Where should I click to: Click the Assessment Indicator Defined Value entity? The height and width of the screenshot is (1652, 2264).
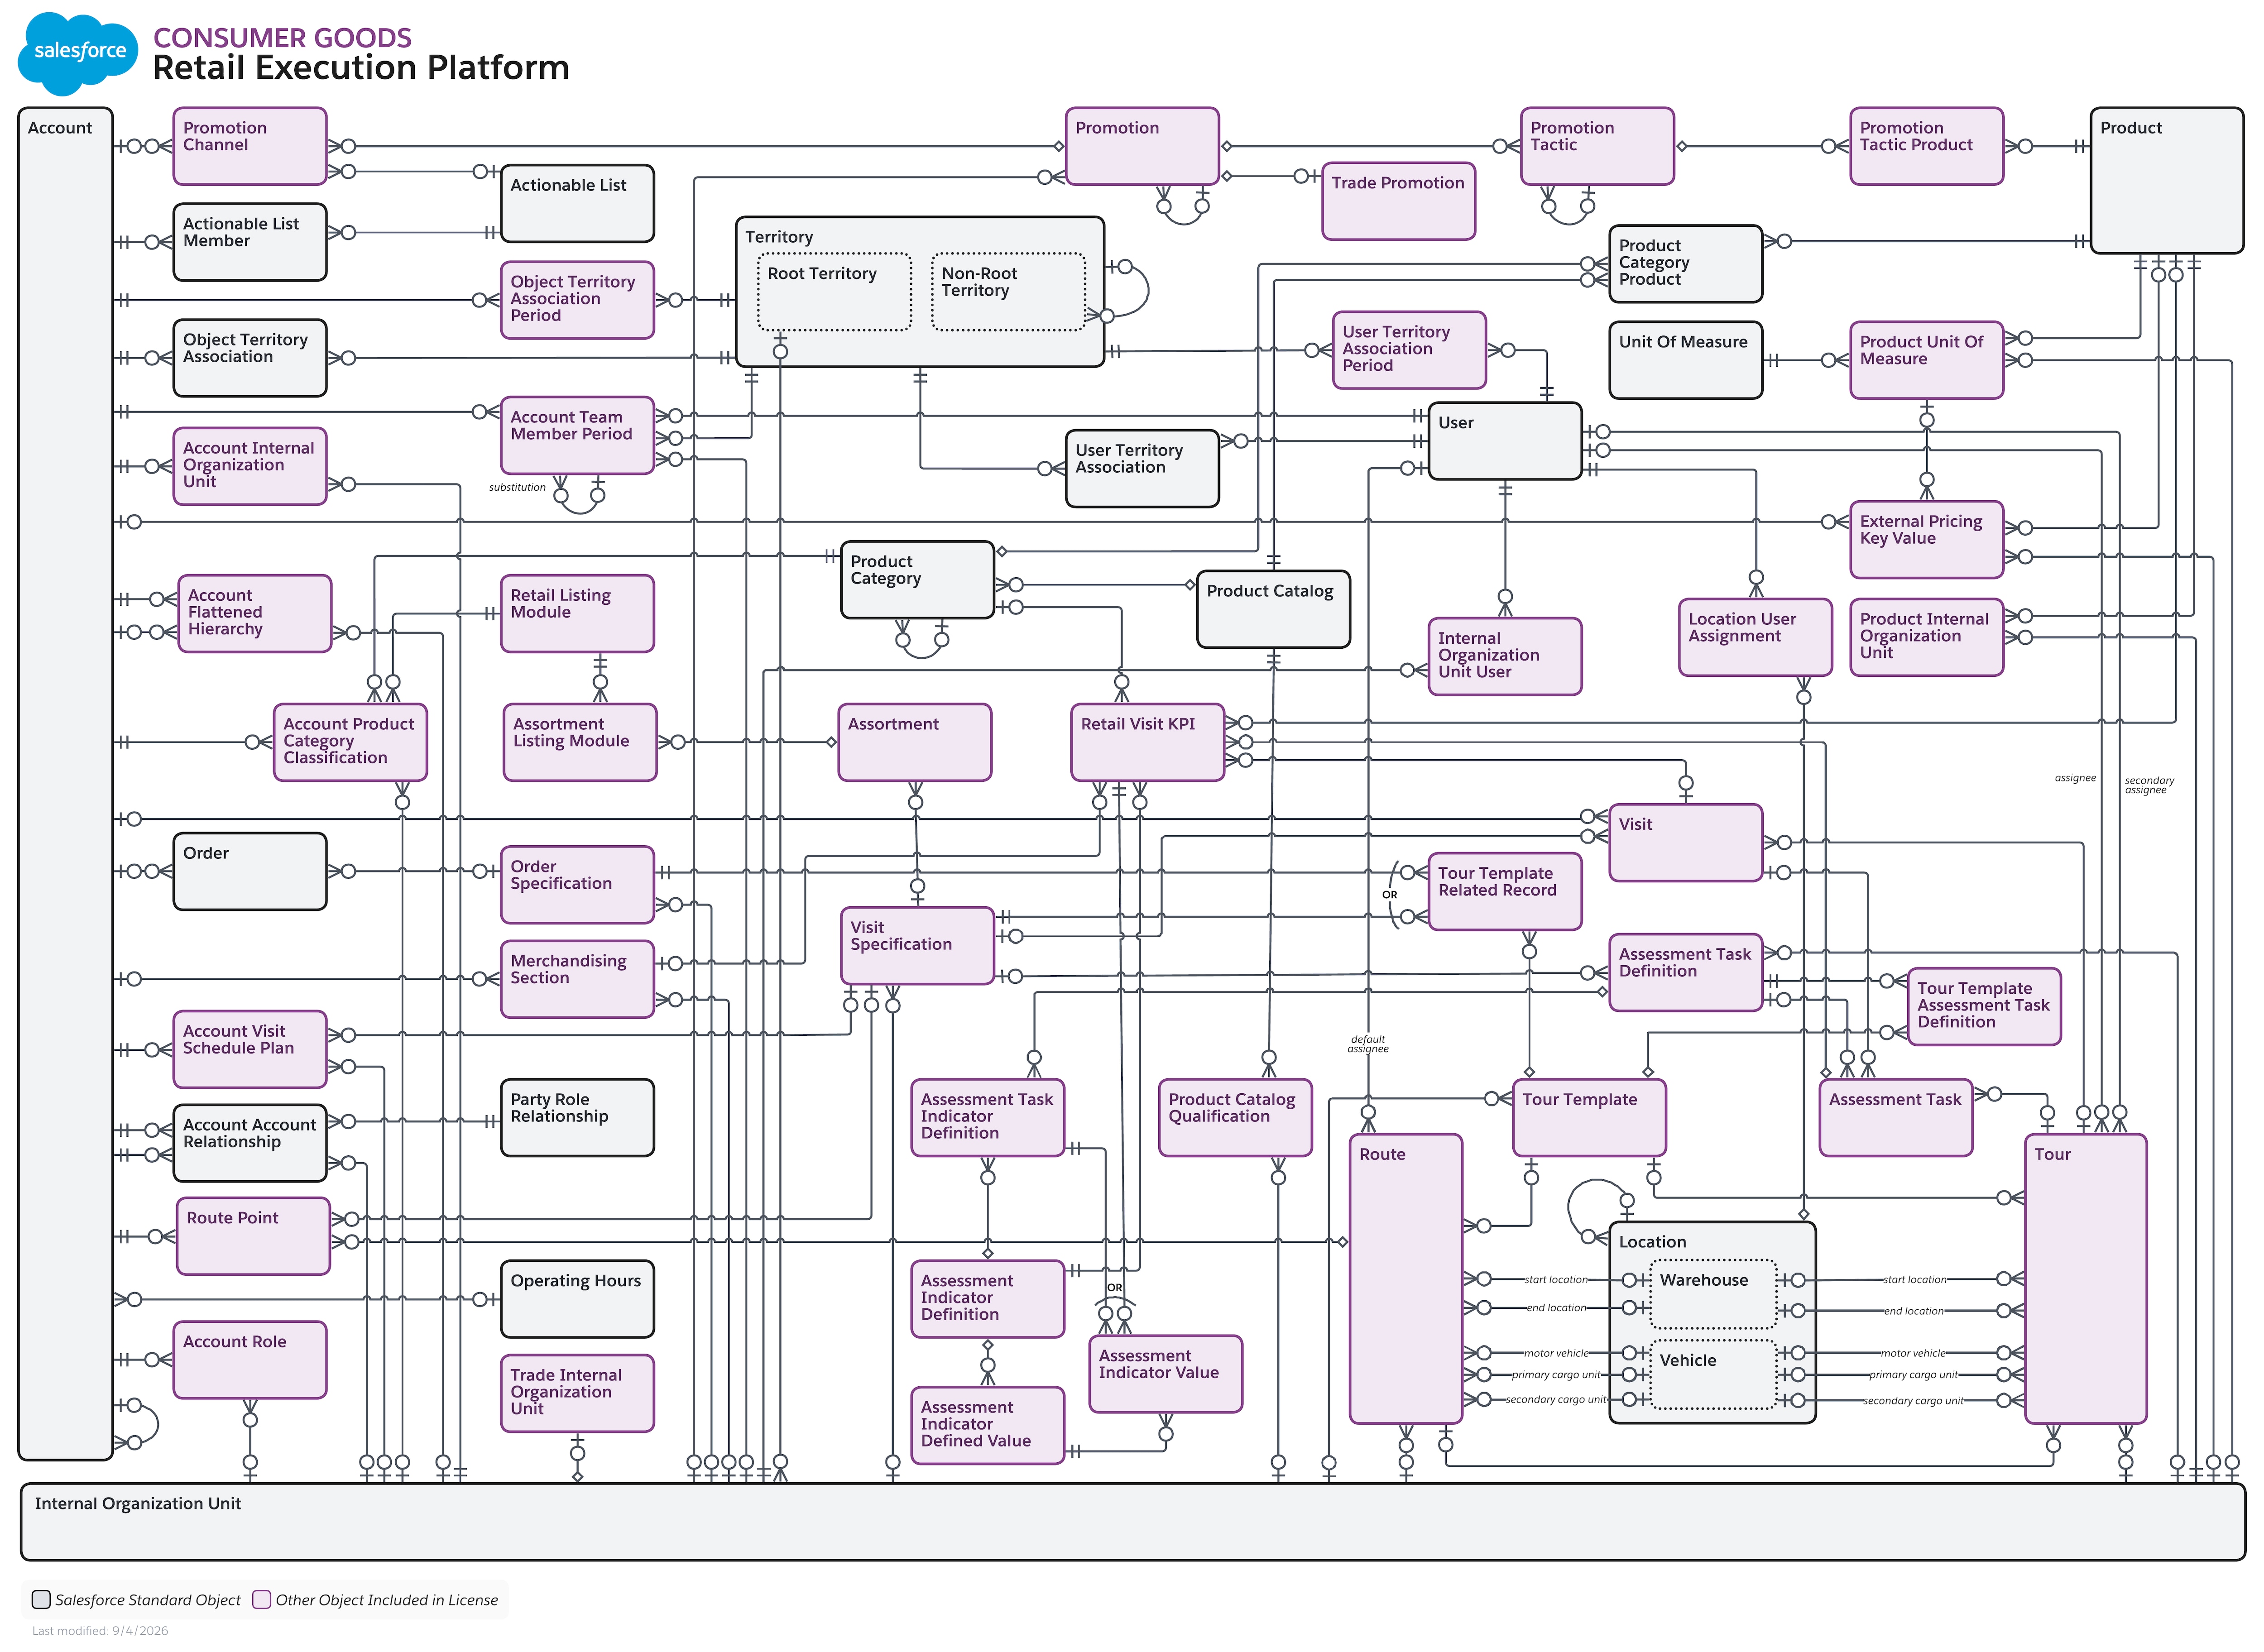[987, 1425]
